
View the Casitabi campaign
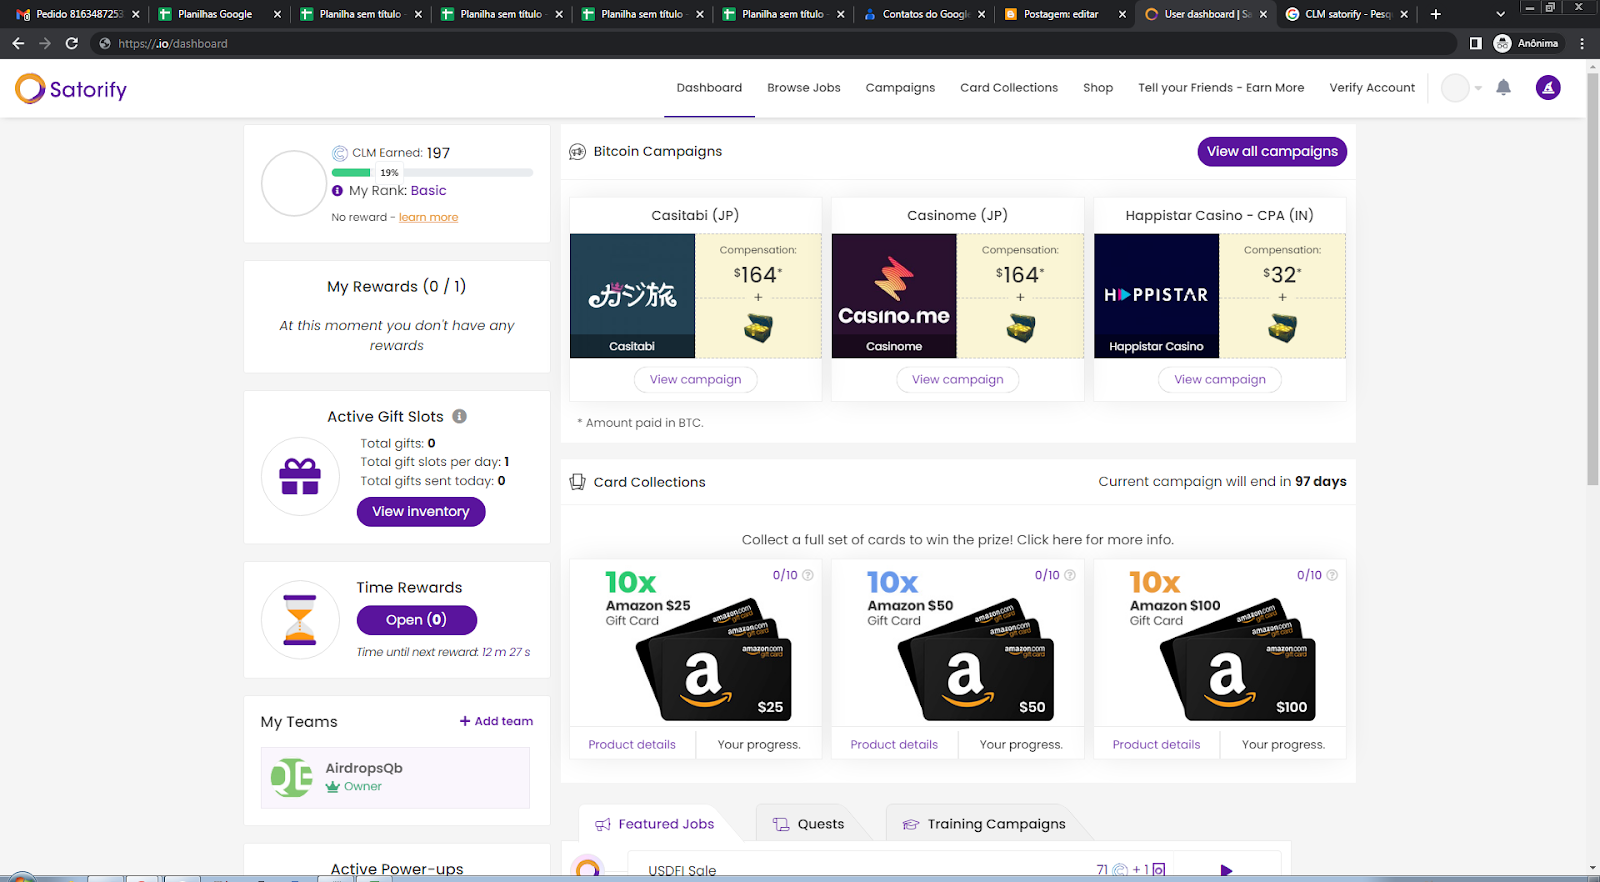tap(695, 380)
